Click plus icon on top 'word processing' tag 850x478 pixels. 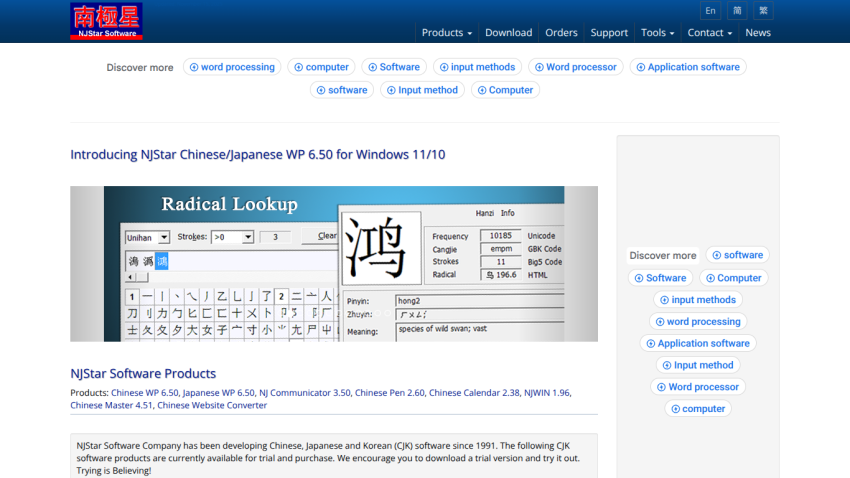[194, 67]
